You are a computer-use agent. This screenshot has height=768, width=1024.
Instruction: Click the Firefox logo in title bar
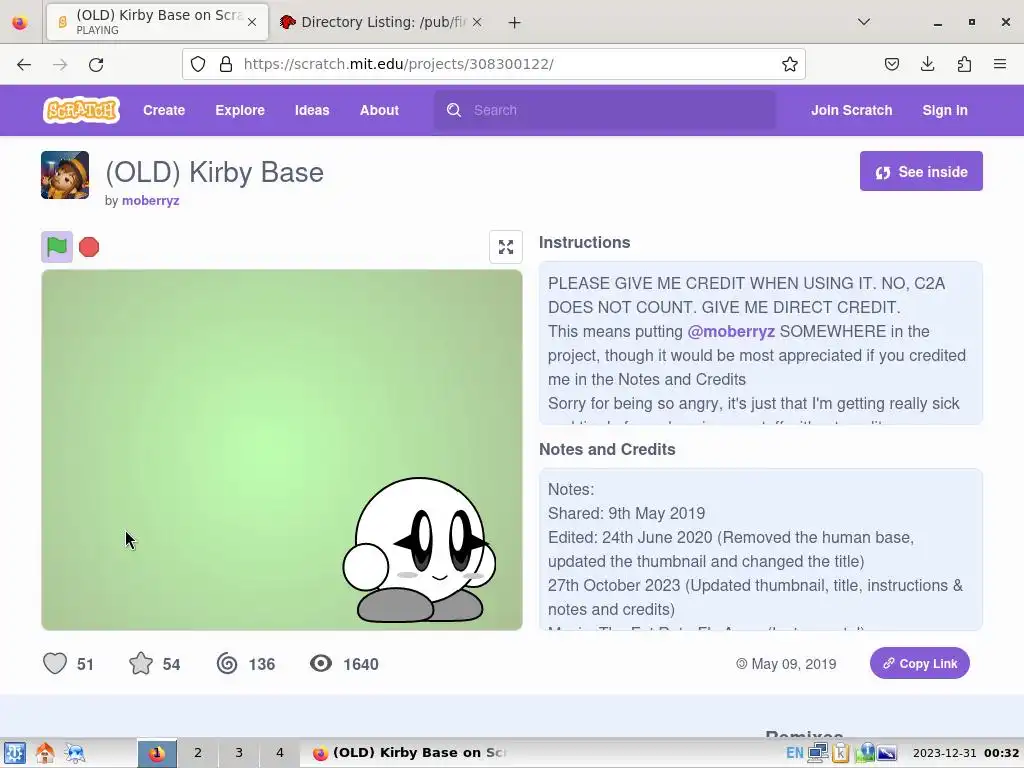point(20,22)
